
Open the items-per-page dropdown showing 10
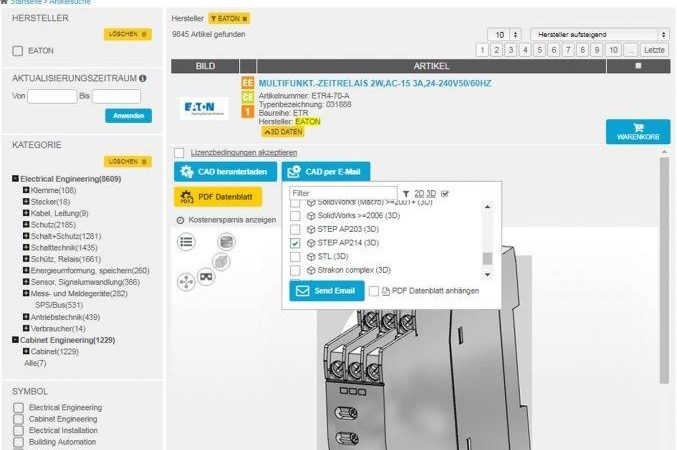point(504,35)
